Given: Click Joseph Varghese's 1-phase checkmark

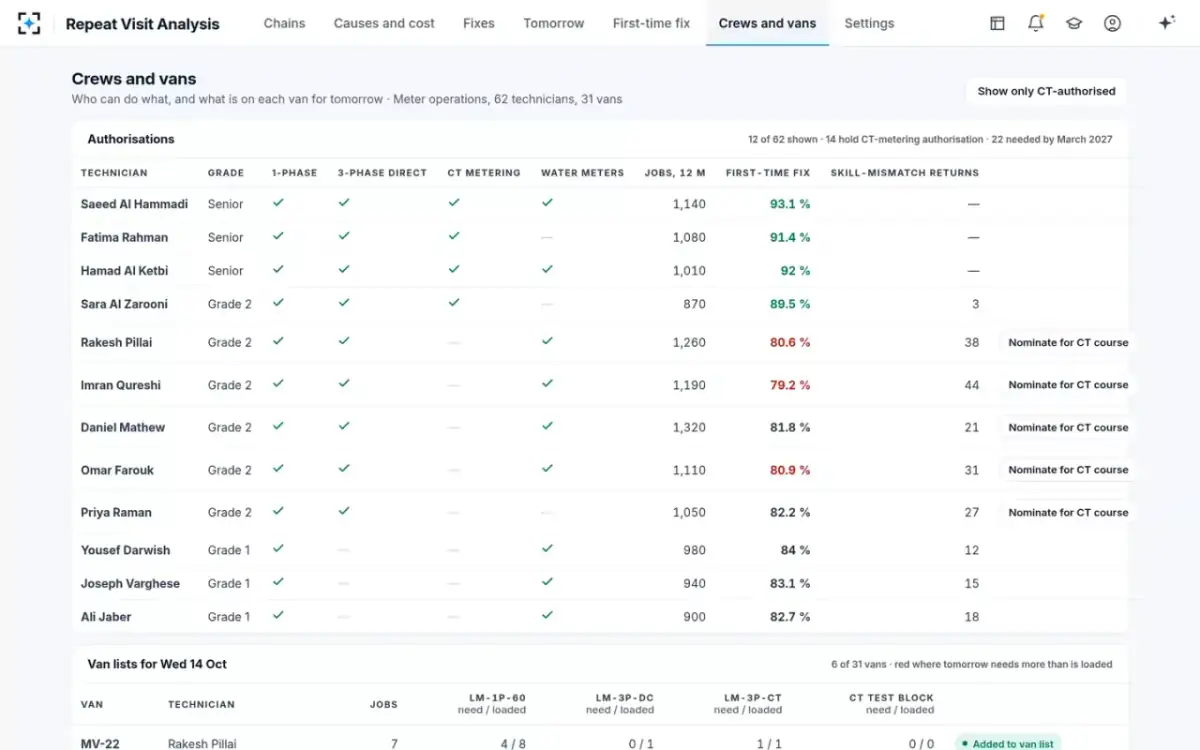Looking at the screenshot, I should coord(278,582).
